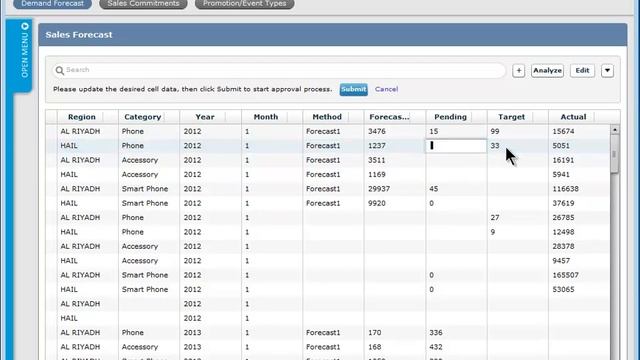Open the Promotion/Event Types tab
The width and height of the screenshot is (640, 360).
pos(244,4)
